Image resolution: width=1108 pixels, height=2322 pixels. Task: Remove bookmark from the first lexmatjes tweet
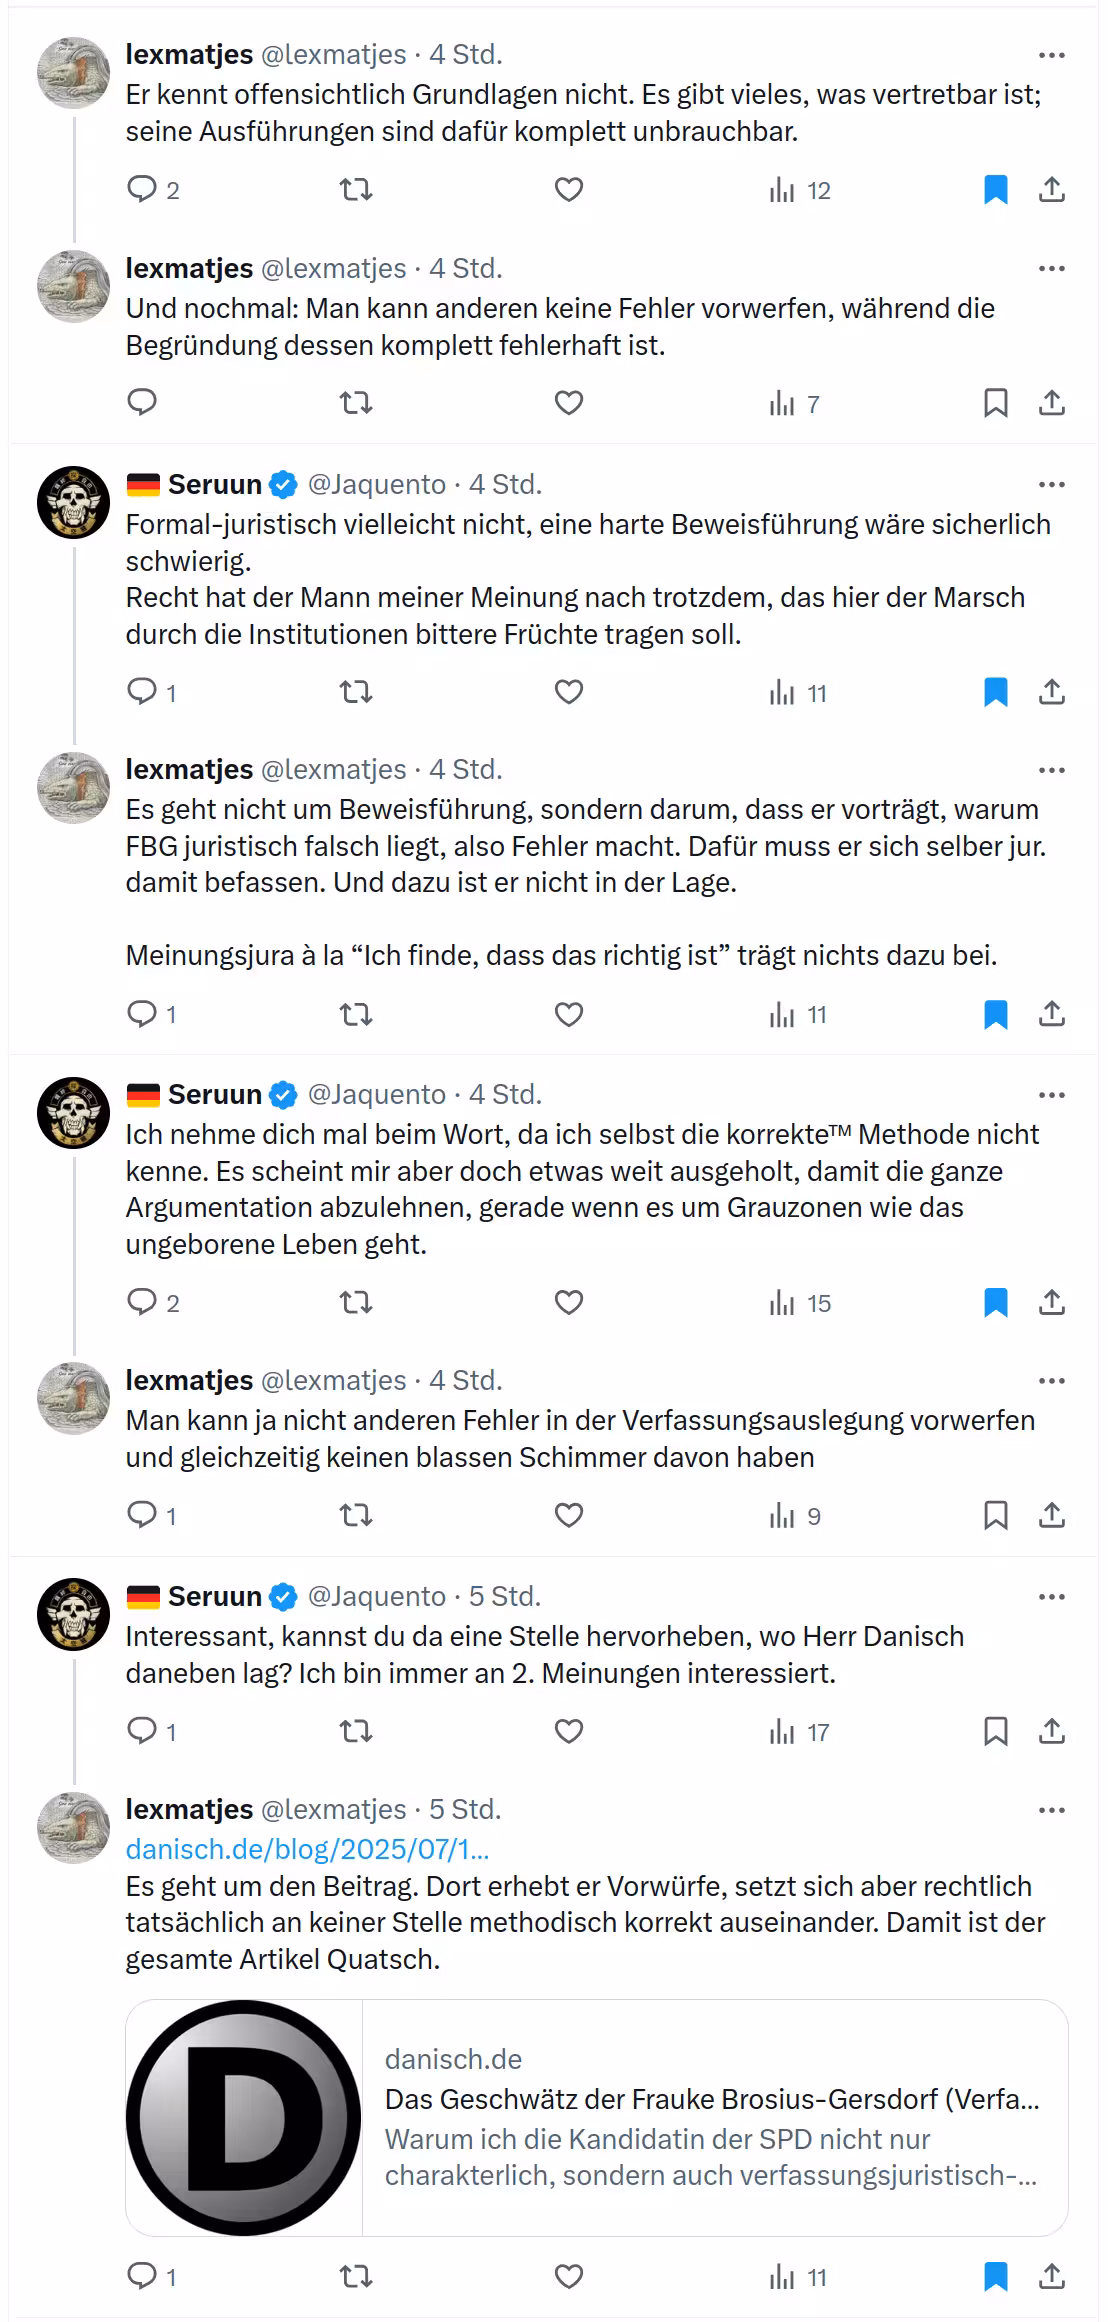click(996, 189)
